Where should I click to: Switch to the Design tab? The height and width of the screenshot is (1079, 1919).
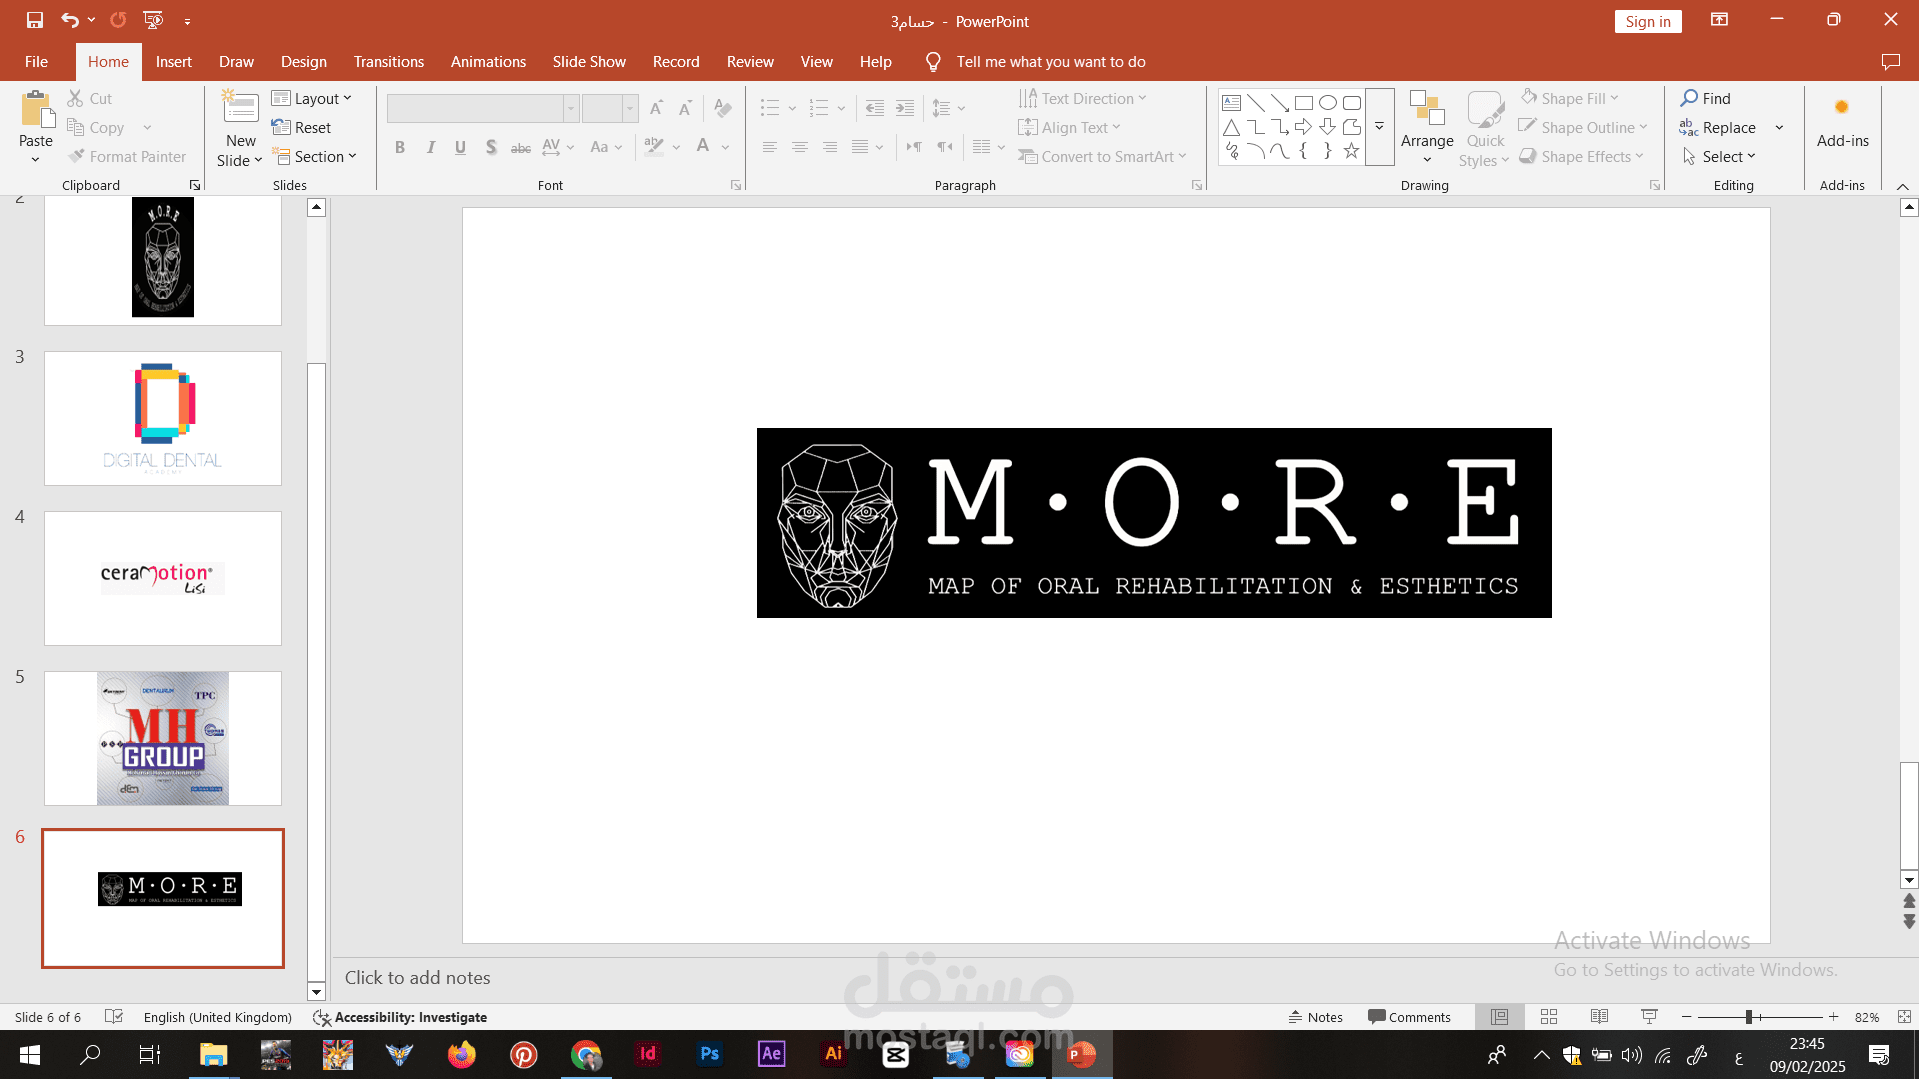click(304, 62)
